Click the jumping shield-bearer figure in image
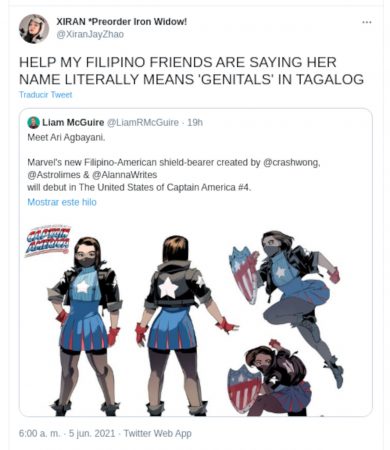 (287, 300)
